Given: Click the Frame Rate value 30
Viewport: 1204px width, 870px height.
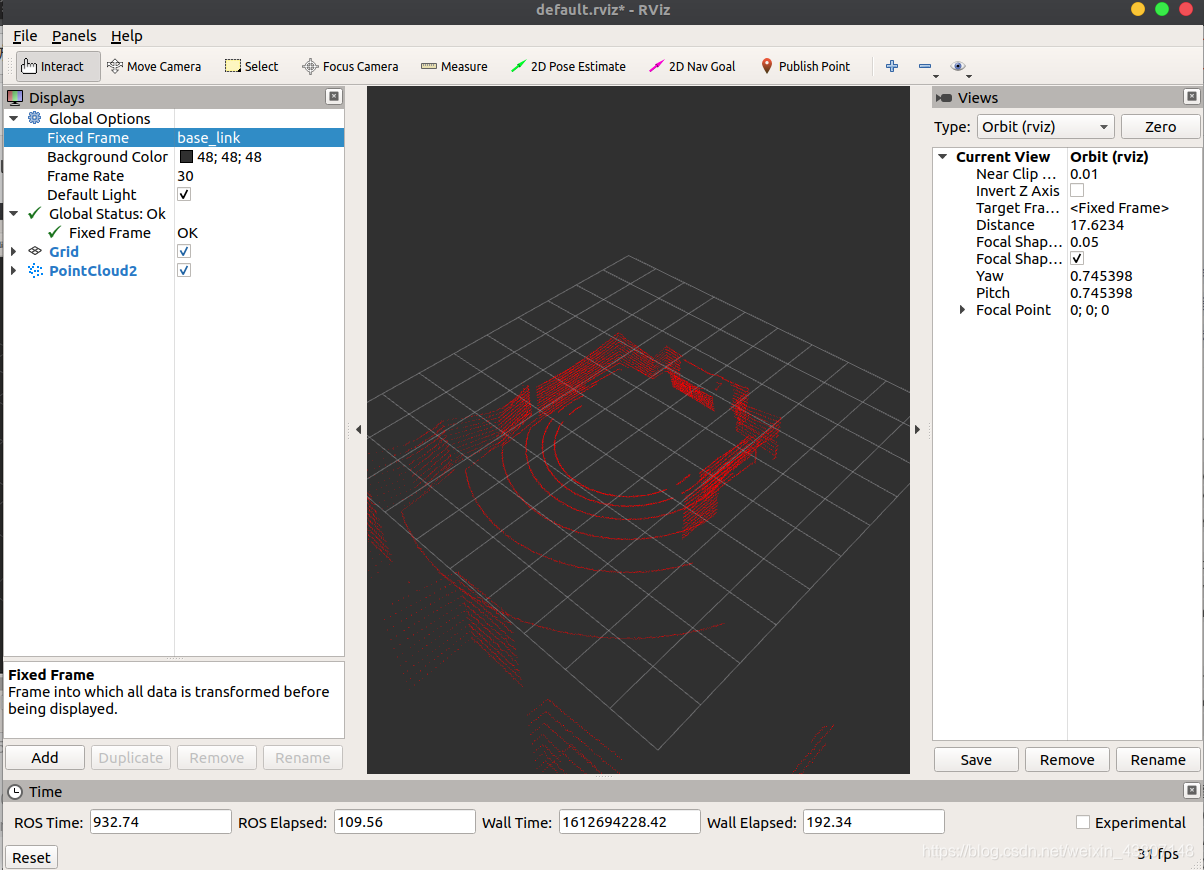Looking at the screenshot, I should 185,175.
